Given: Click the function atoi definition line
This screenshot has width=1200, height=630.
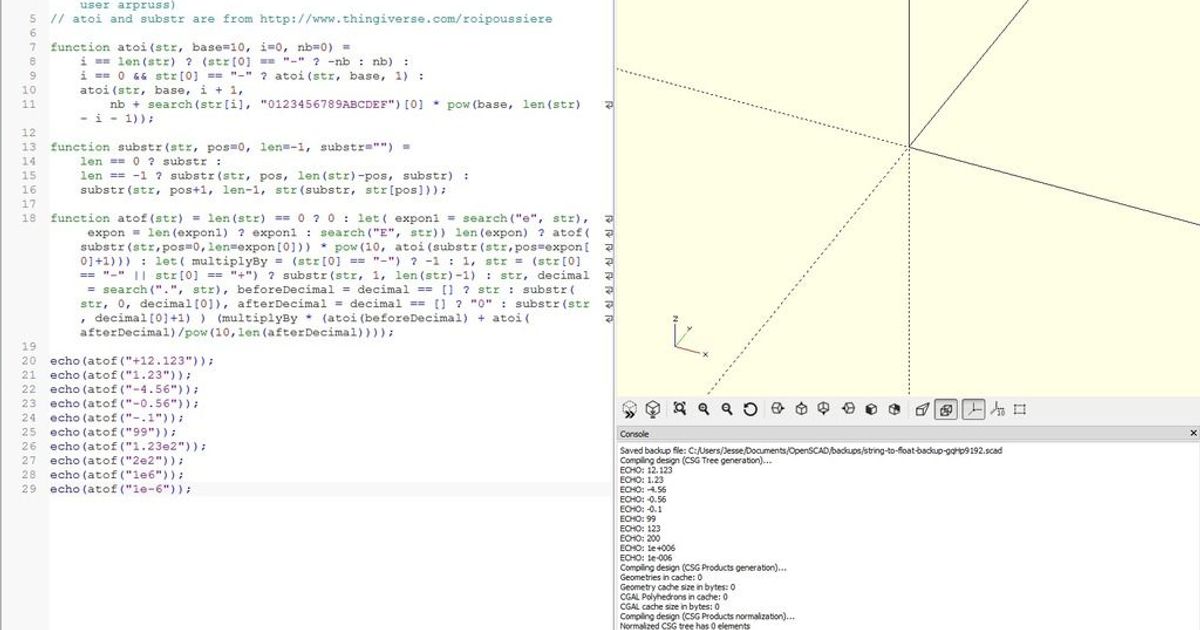Looking at the screenshot, I should pyautogui.click(x=200, y=47).
